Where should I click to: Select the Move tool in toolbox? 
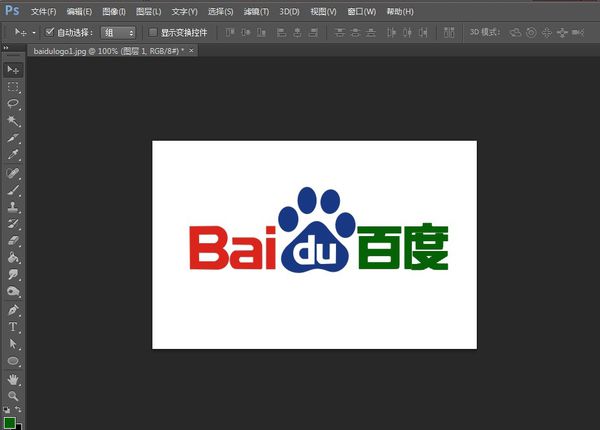[x=13, y=70]
